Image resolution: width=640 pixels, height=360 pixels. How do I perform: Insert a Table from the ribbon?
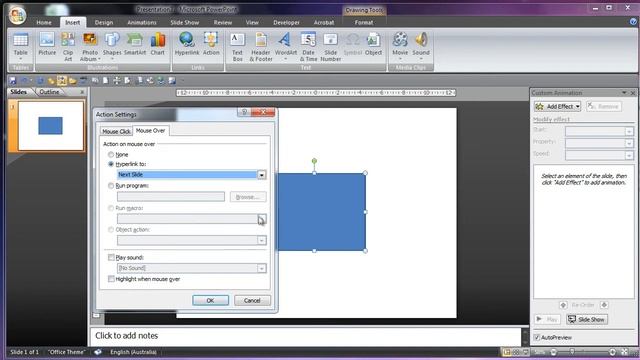[x=20, y=46]
